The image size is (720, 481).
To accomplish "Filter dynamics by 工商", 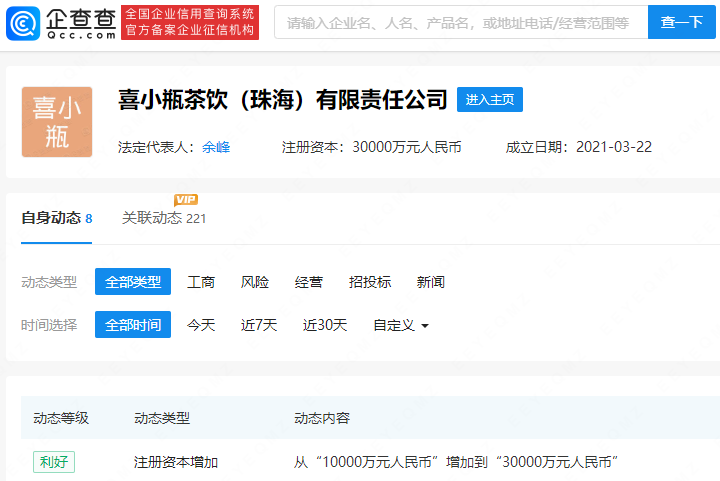I will pyautogui.click(x=201, y=282).
